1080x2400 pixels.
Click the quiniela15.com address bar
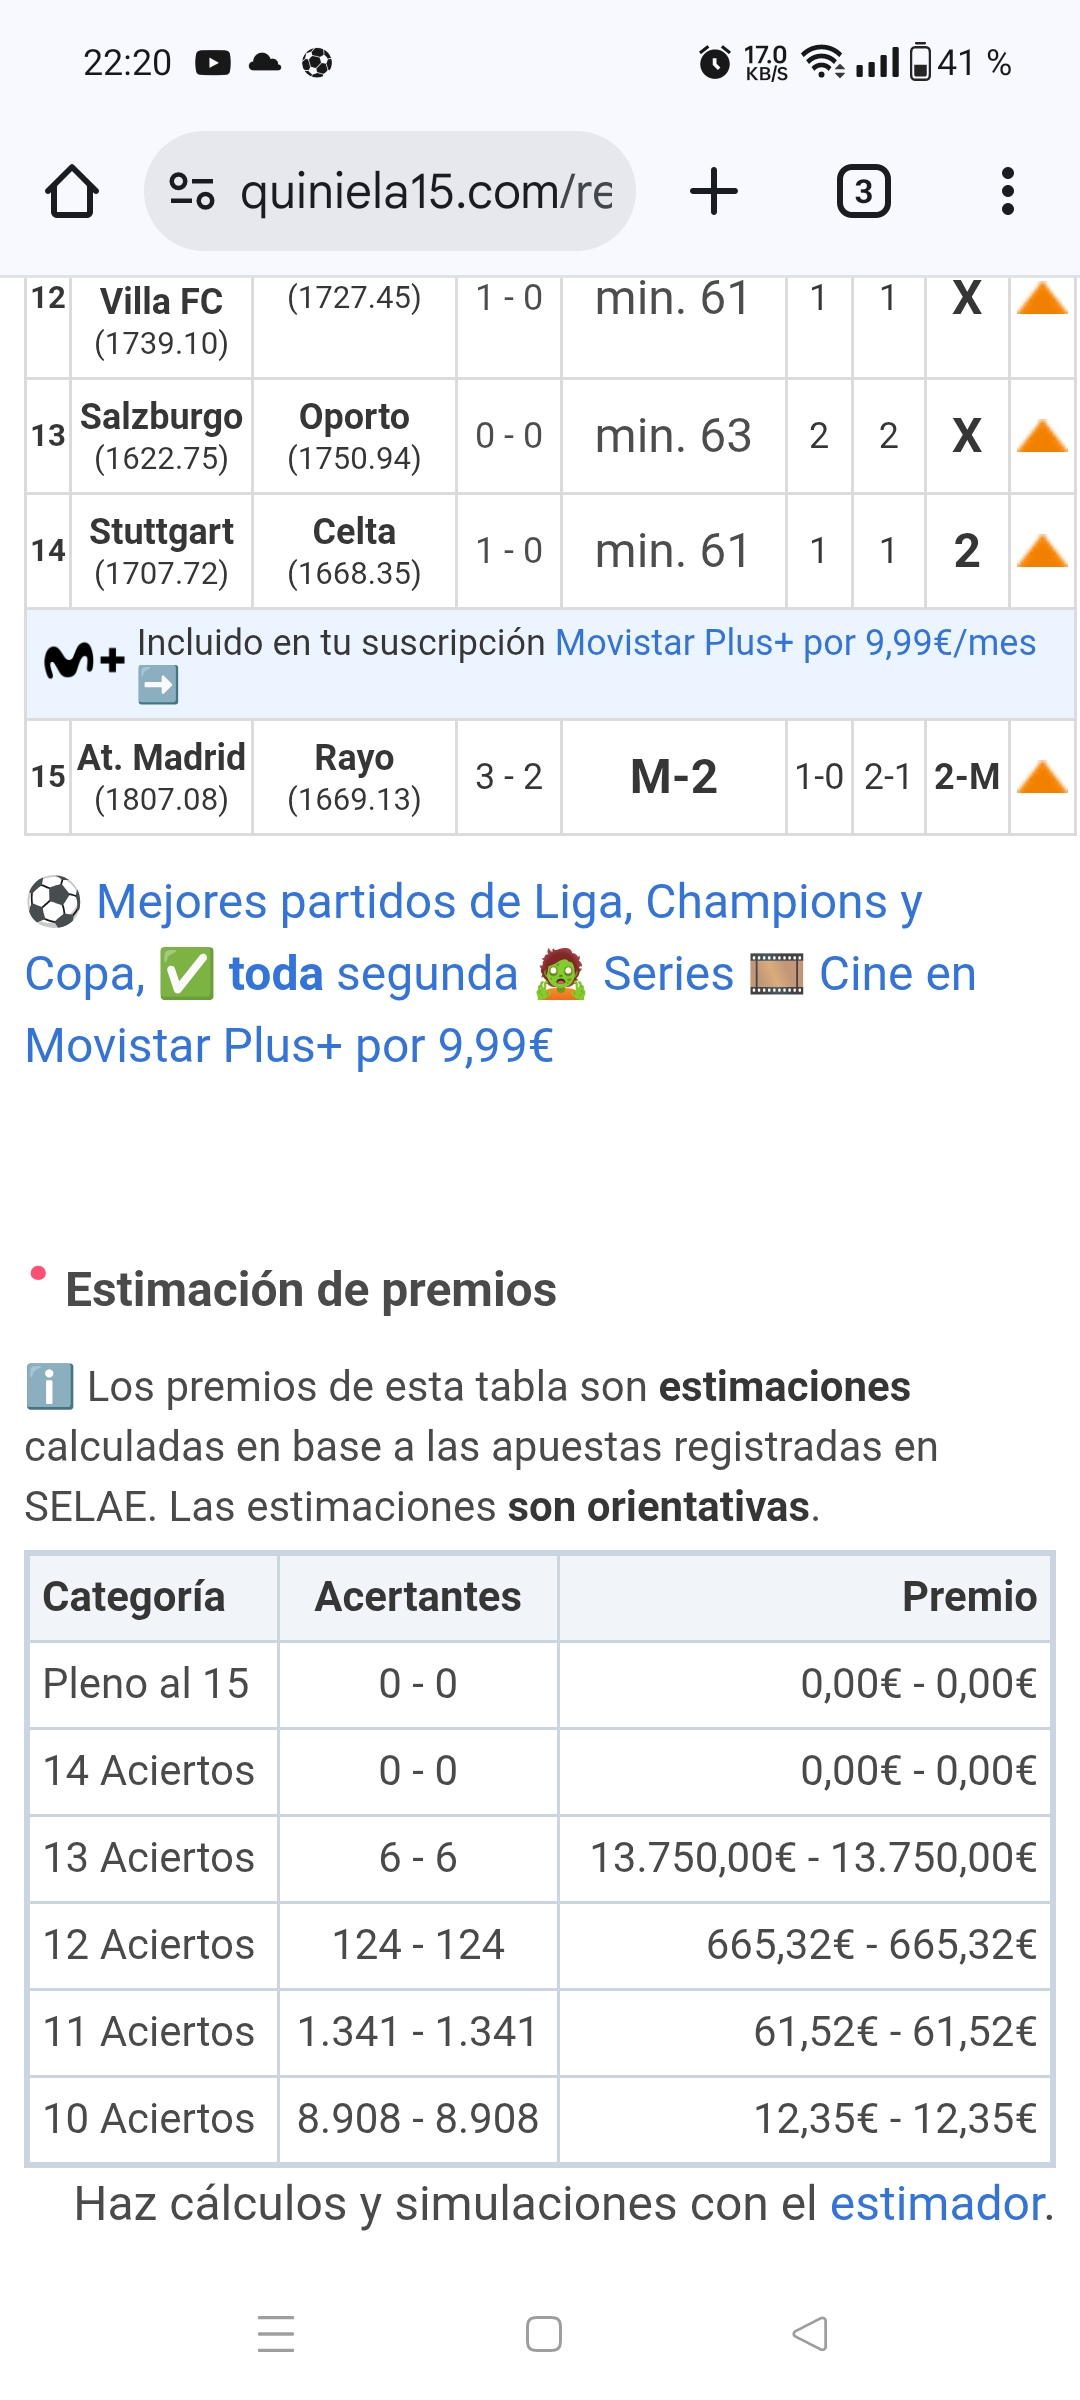pyautogui.click(x=426, y=191)
